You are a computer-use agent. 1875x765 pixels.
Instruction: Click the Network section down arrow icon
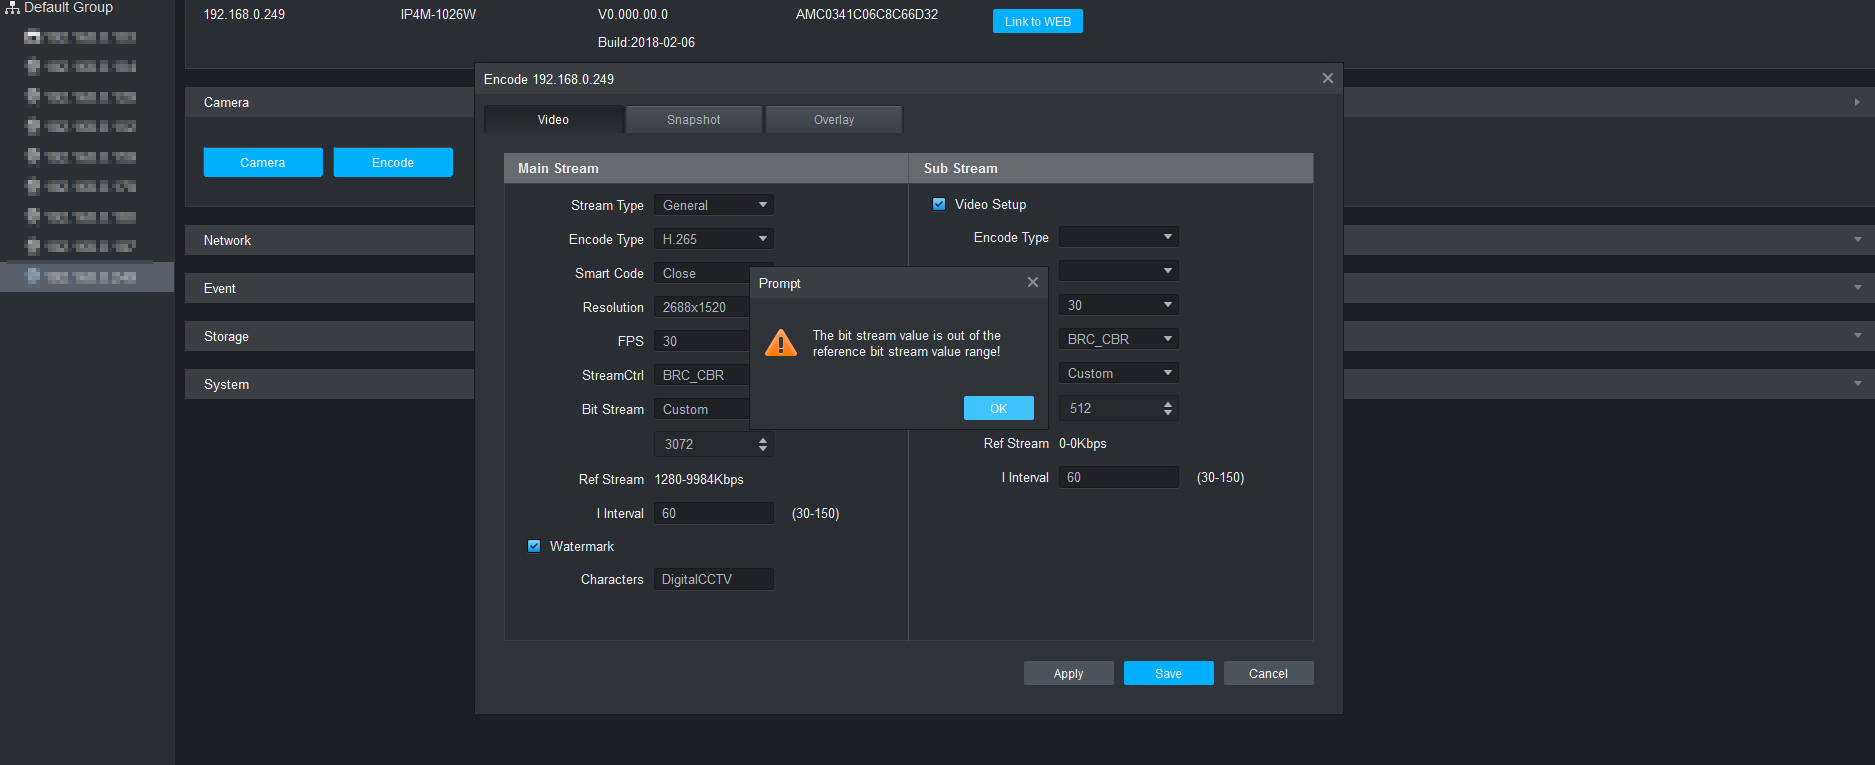click(x=1857, y=240)
